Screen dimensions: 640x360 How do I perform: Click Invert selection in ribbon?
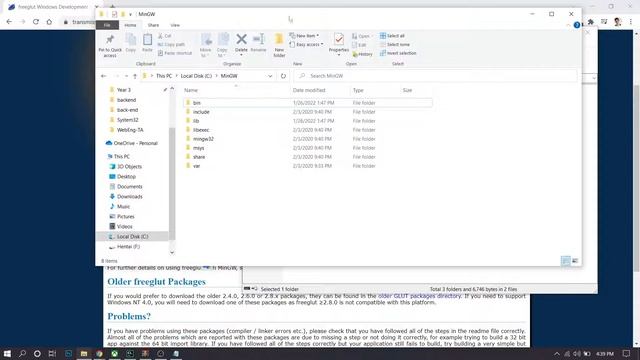tap(398, 53)
